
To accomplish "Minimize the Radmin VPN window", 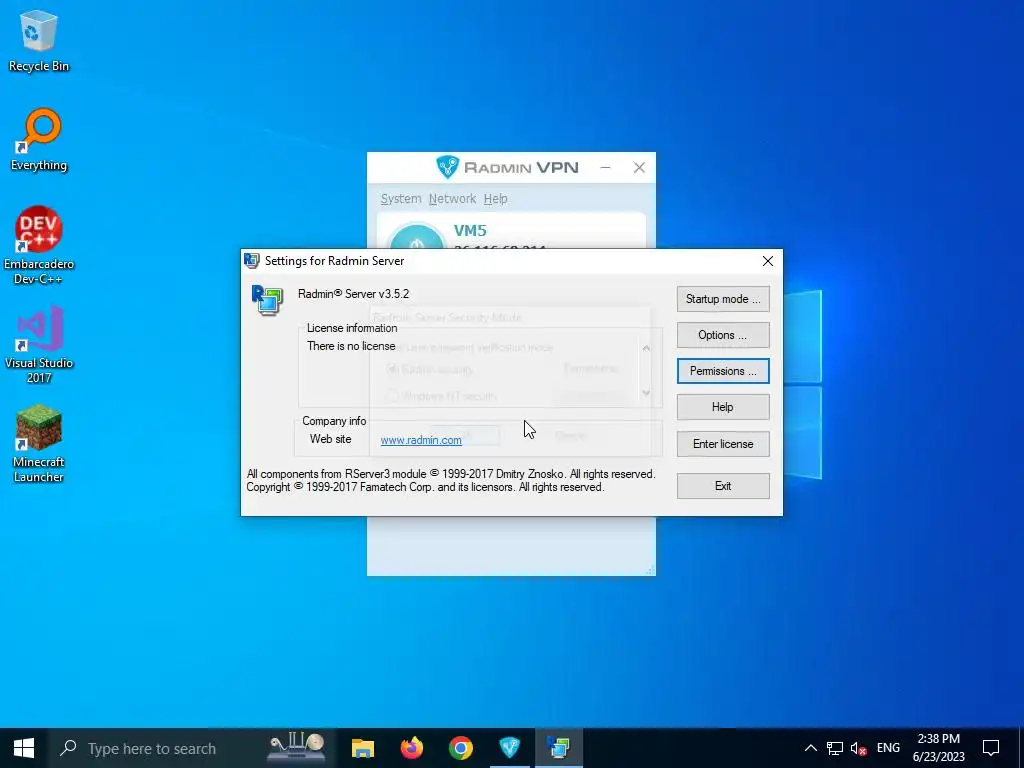I will (605, 167).
